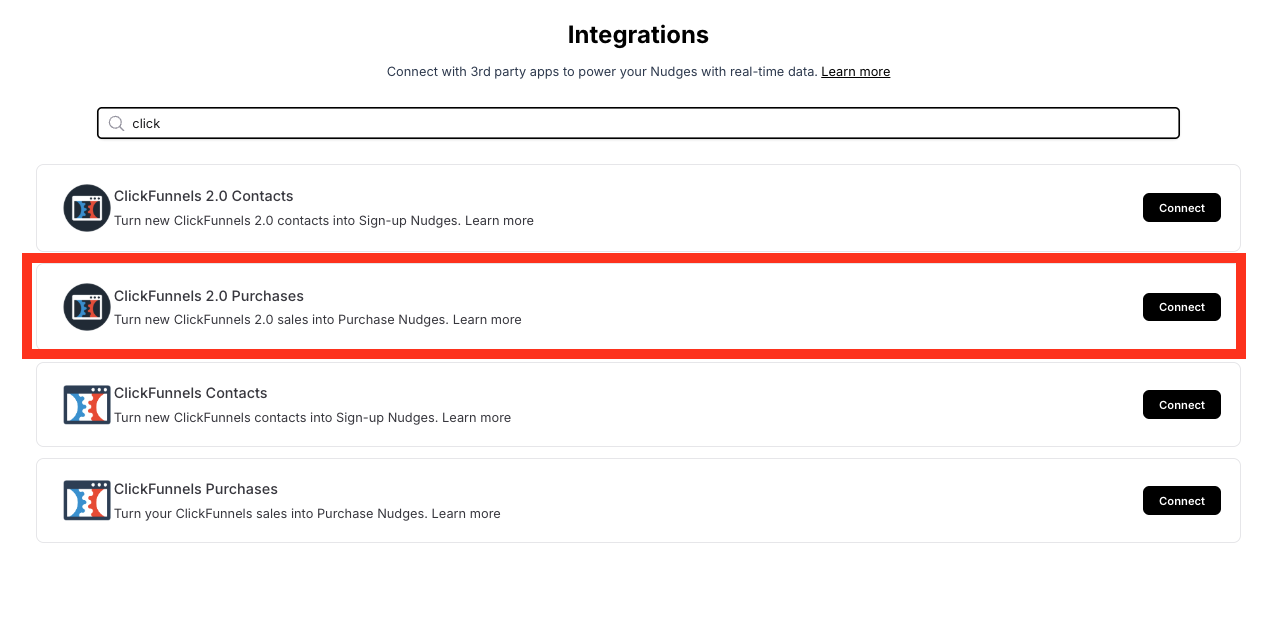1284x633 pixels.
Task: Click ClickFunnels Contacts logo icon
Action: click(87, 405)
